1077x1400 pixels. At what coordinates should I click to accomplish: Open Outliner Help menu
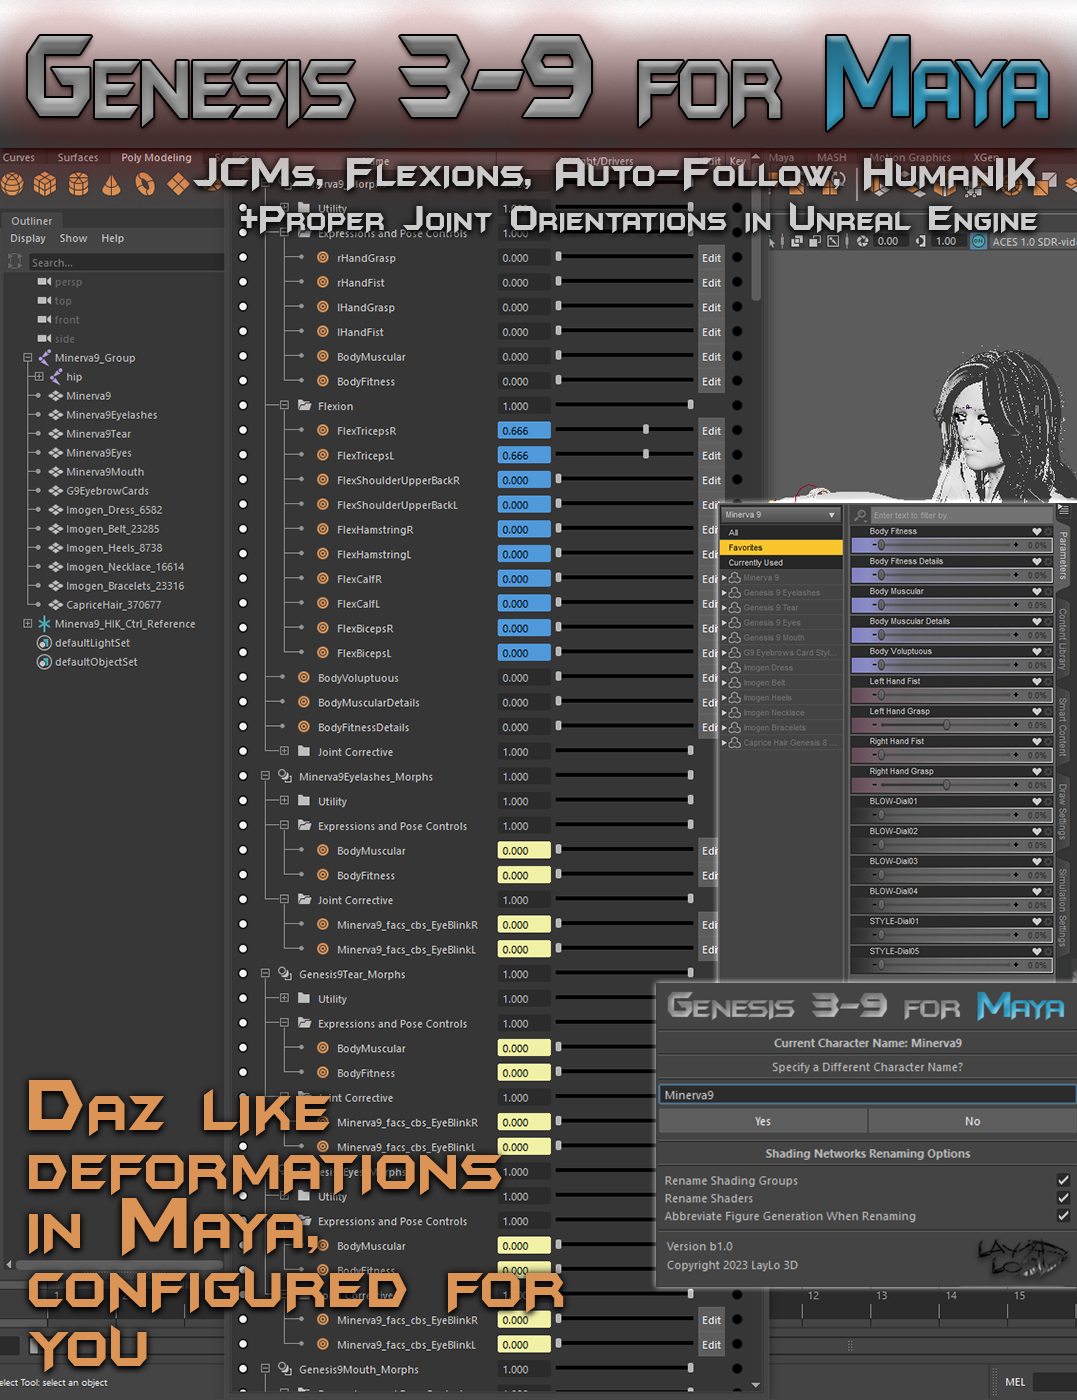(x=113, y=238)
